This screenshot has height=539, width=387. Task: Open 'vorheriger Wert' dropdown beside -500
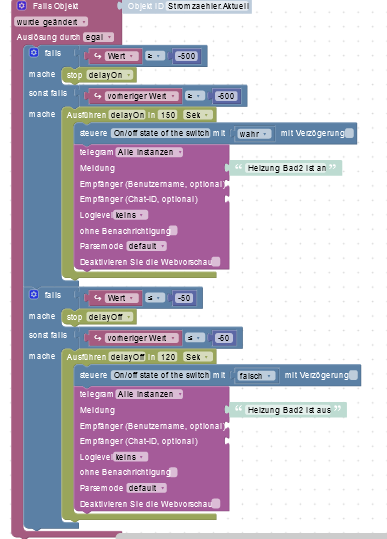click(x=142, y=96)
